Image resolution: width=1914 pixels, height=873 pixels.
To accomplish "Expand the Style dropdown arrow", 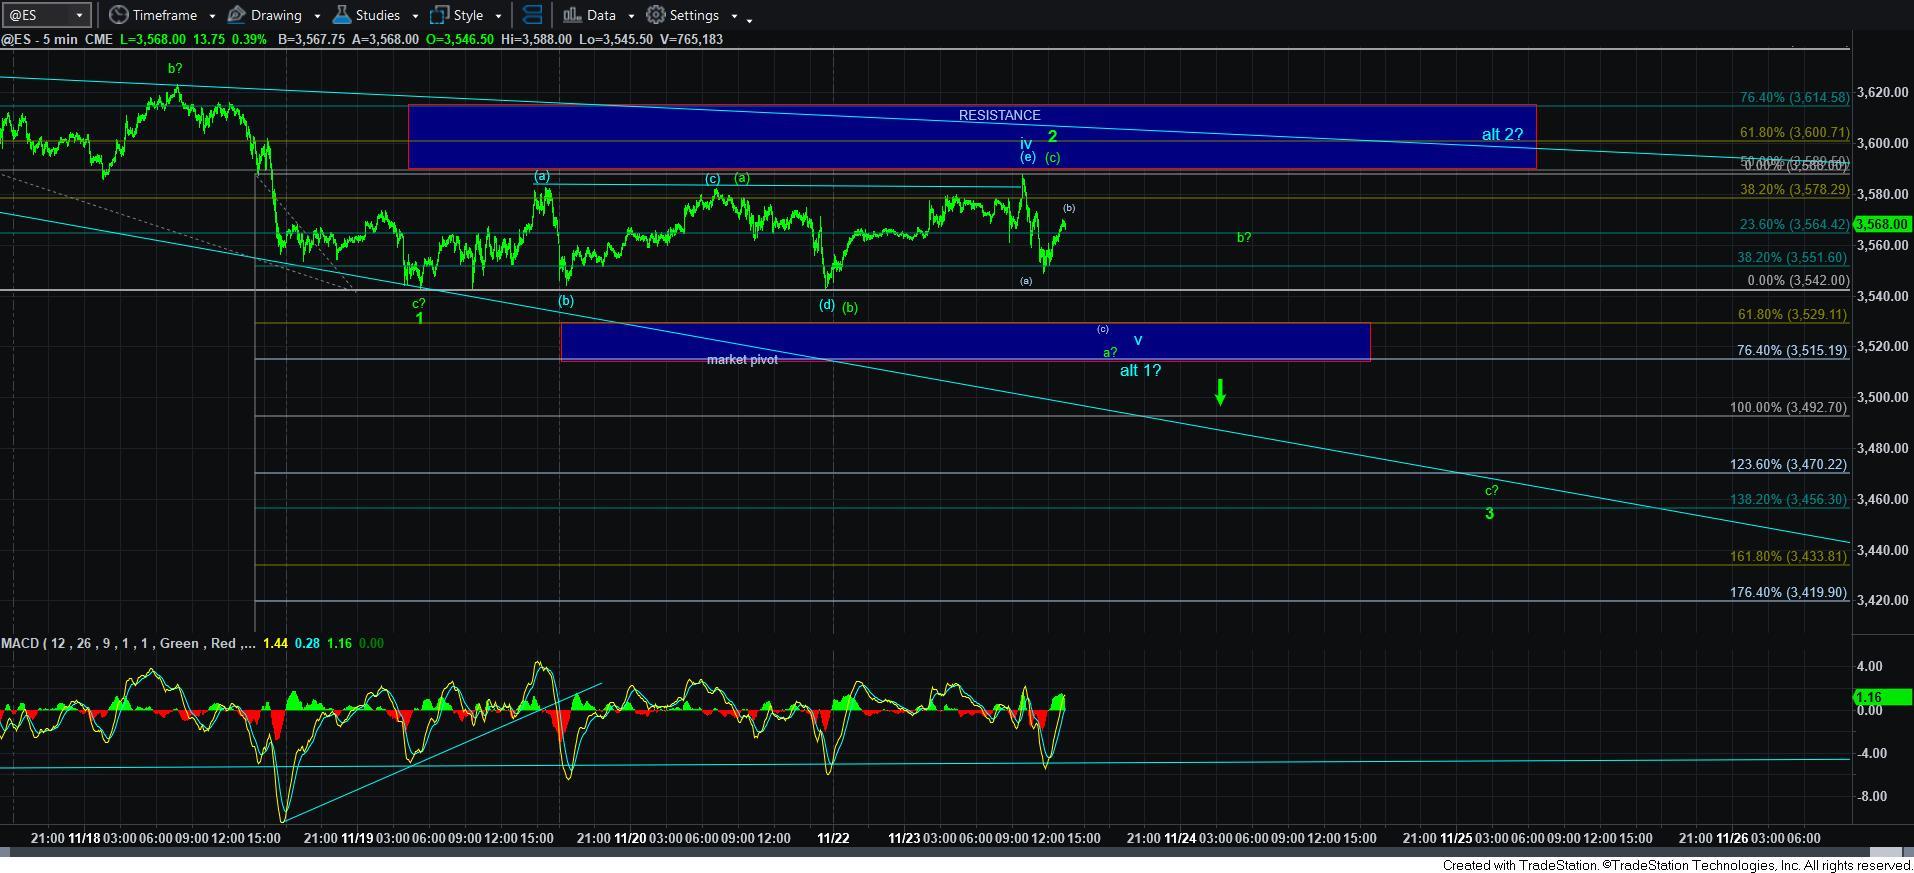I will coord(498,16).
